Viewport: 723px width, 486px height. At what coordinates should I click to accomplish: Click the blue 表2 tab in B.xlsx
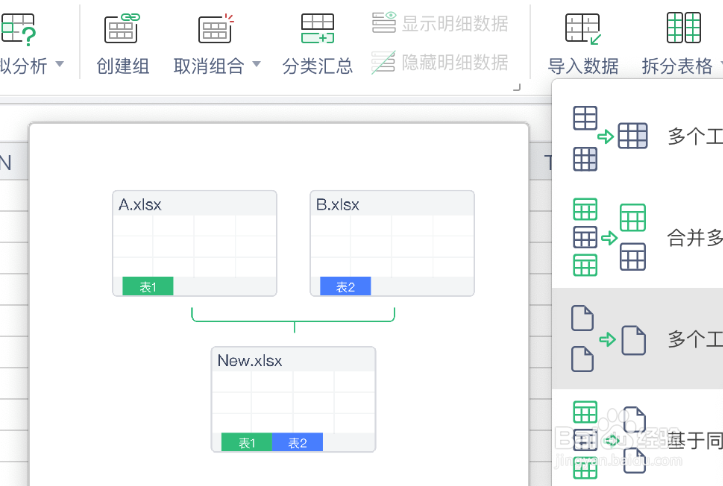(345, 287)
